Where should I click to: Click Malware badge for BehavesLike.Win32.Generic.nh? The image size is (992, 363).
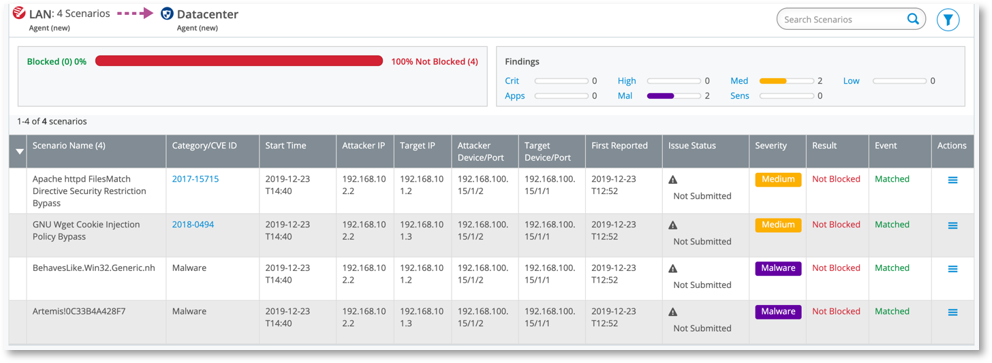click(778, 269)
